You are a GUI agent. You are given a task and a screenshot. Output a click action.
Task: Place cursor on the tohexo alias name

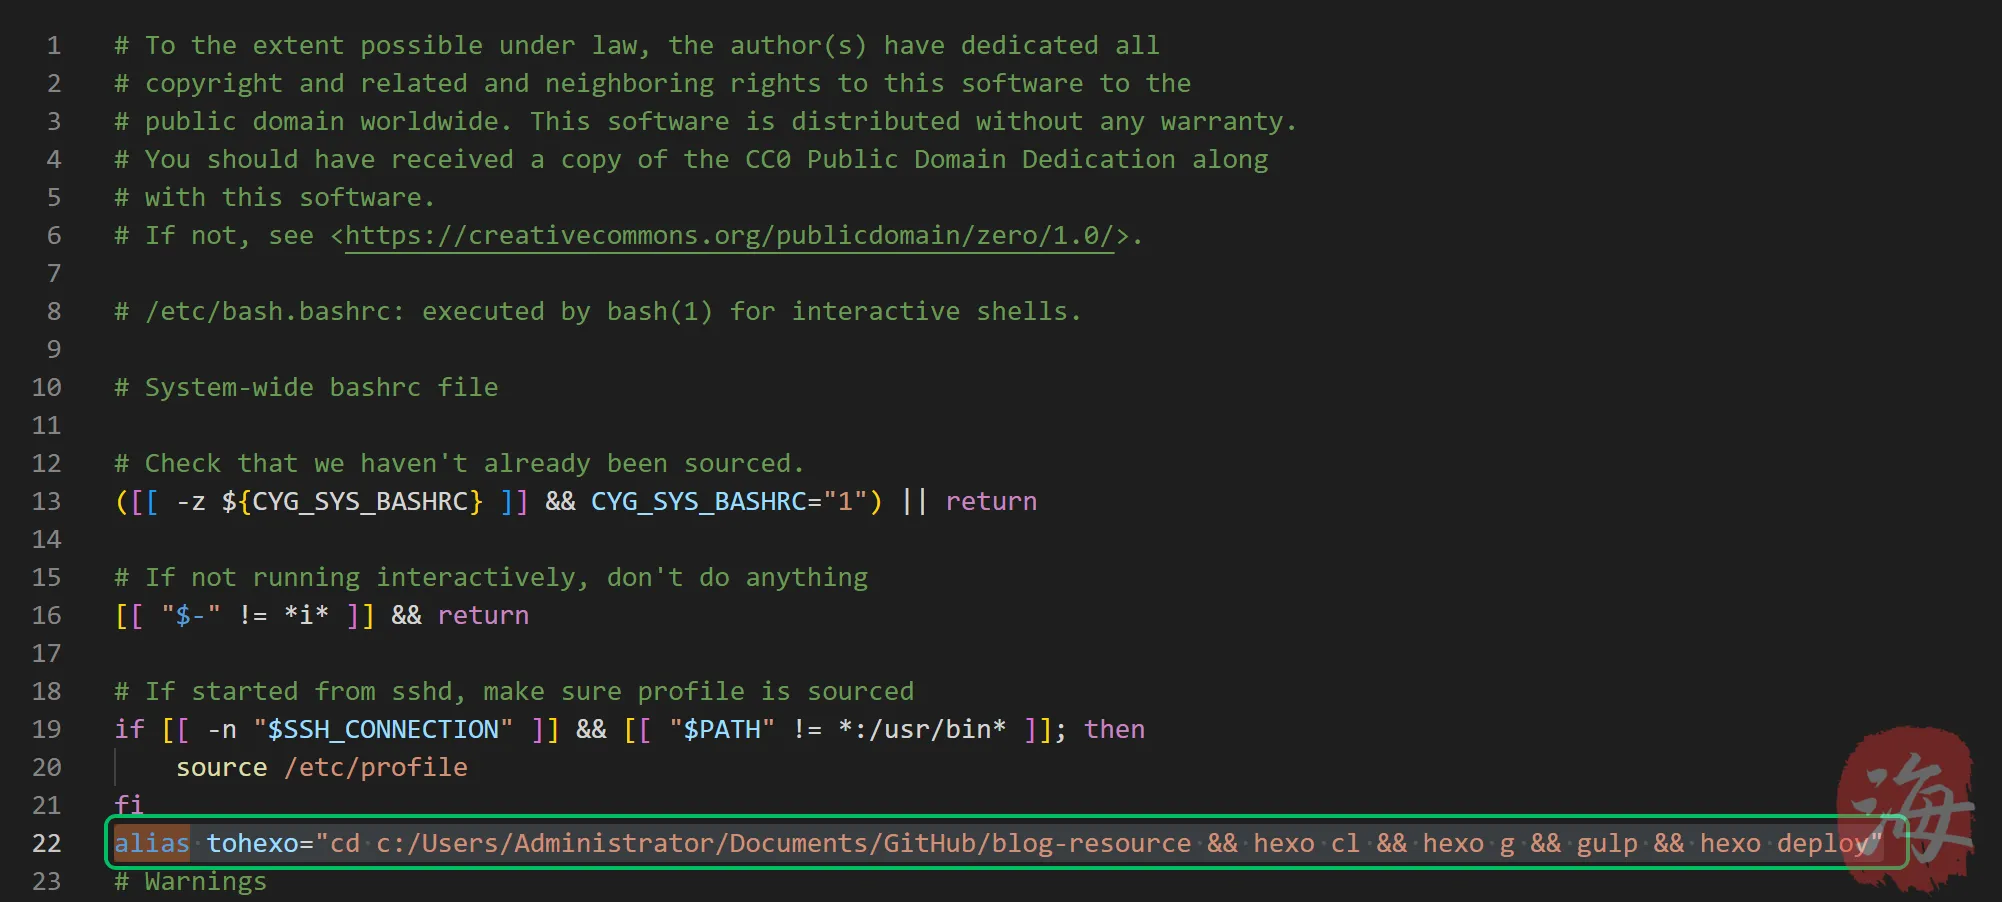pyautogui.click(x=252, y=844)
